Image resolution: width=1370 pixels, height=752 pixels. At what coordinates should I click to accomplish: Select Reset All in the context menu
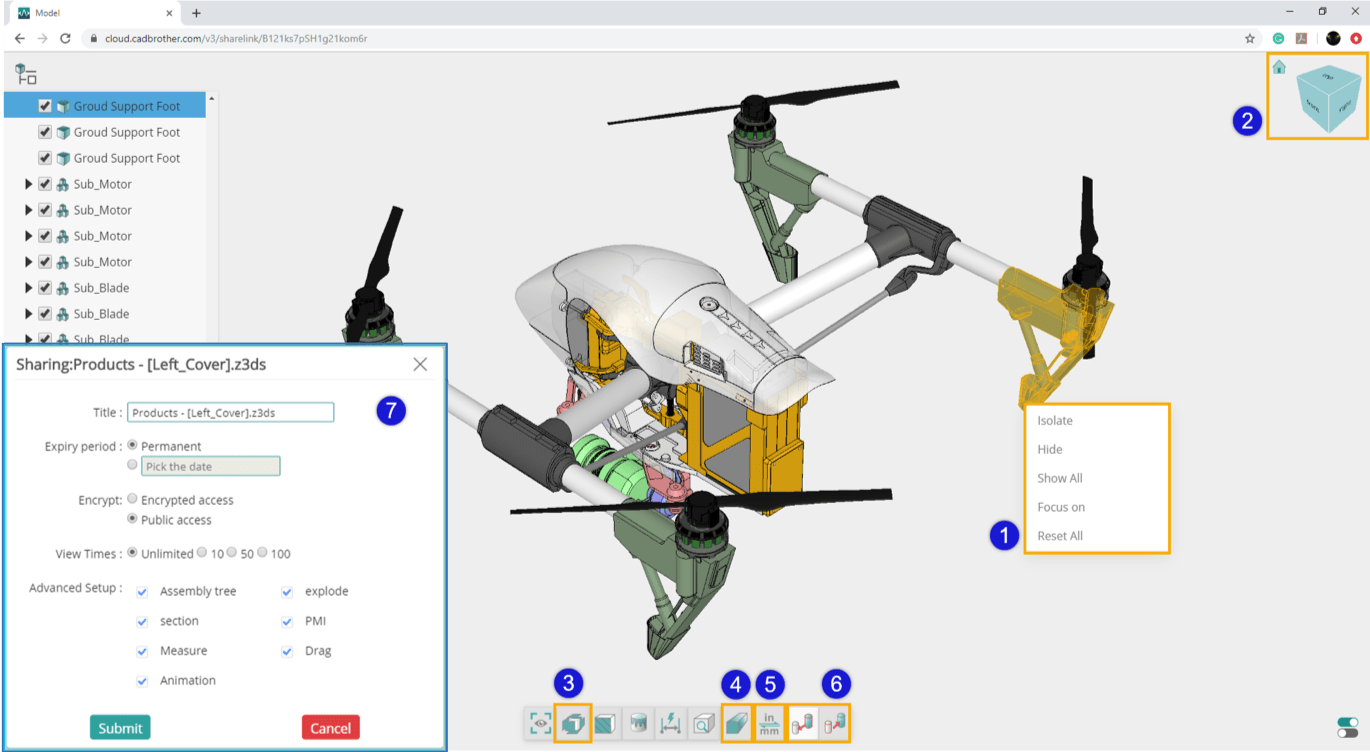coord(1059,535)
